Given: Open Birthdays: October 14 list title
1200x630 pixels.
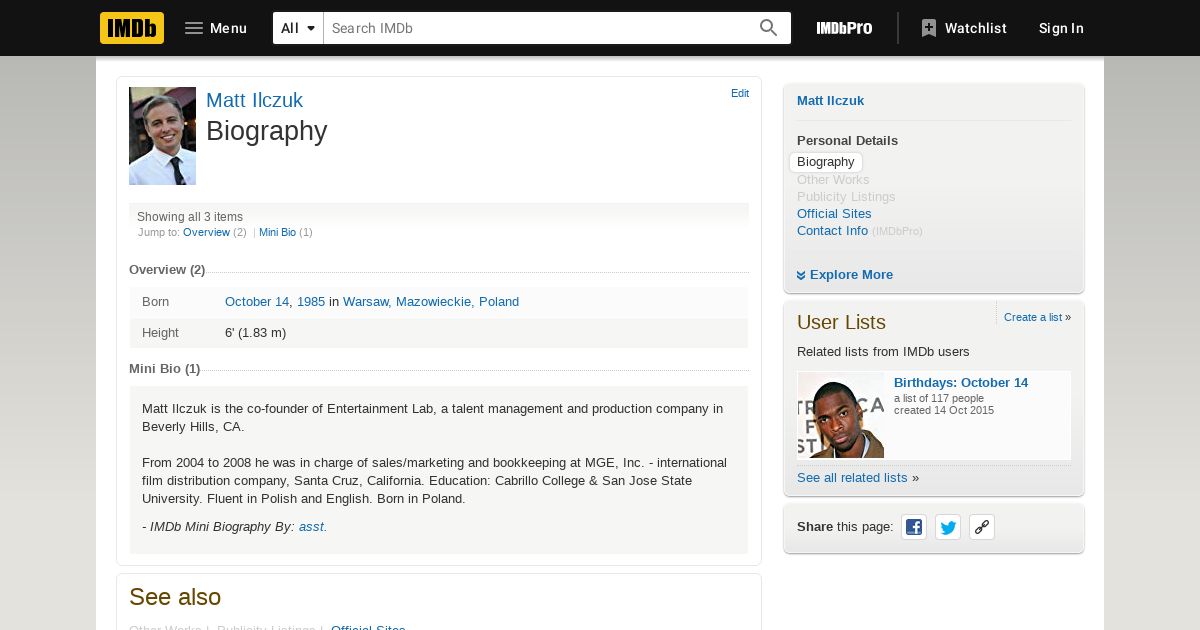Looking at the screenshot, I should tap(961, 382).
